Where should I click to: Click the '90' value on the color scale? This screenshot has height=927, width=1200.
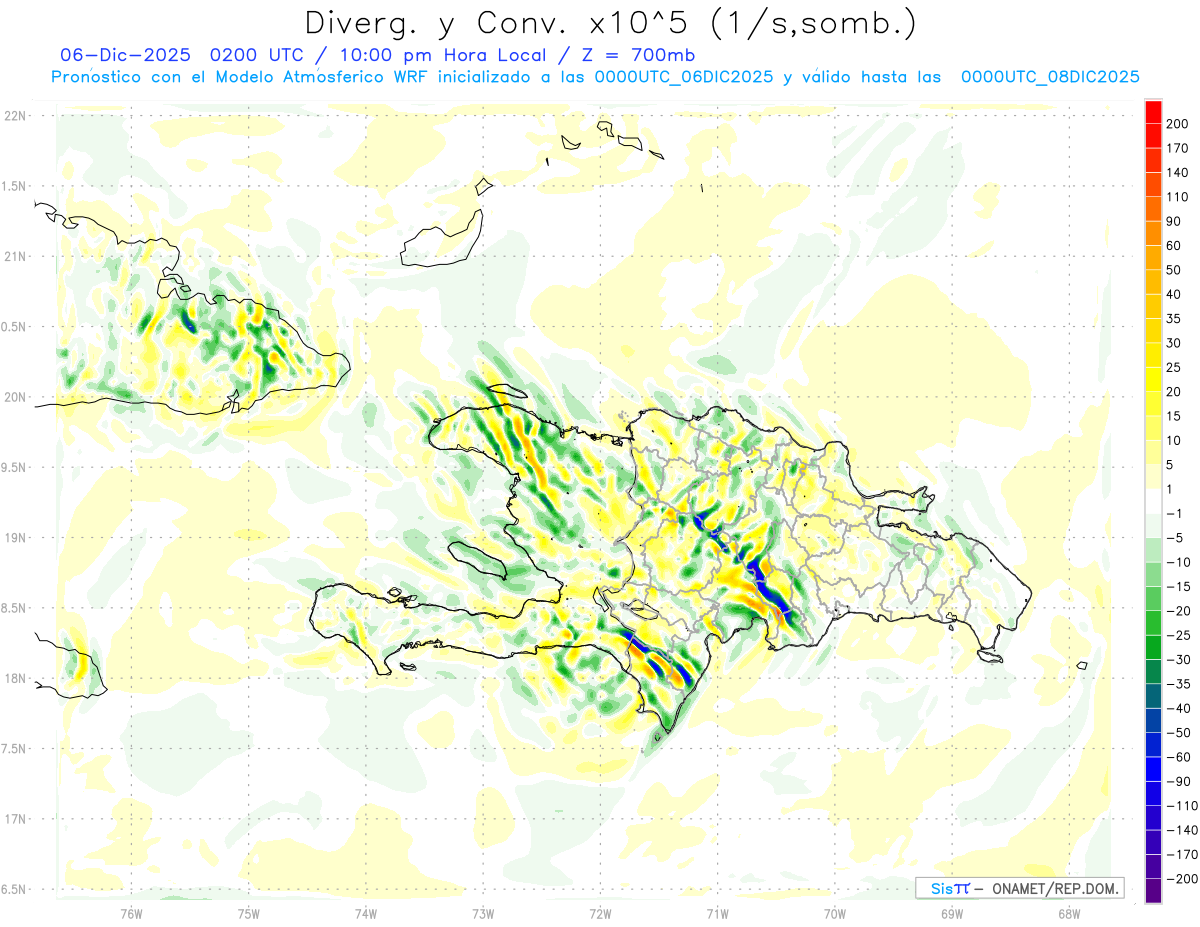pyautogui.click(x=1175, y=222)
